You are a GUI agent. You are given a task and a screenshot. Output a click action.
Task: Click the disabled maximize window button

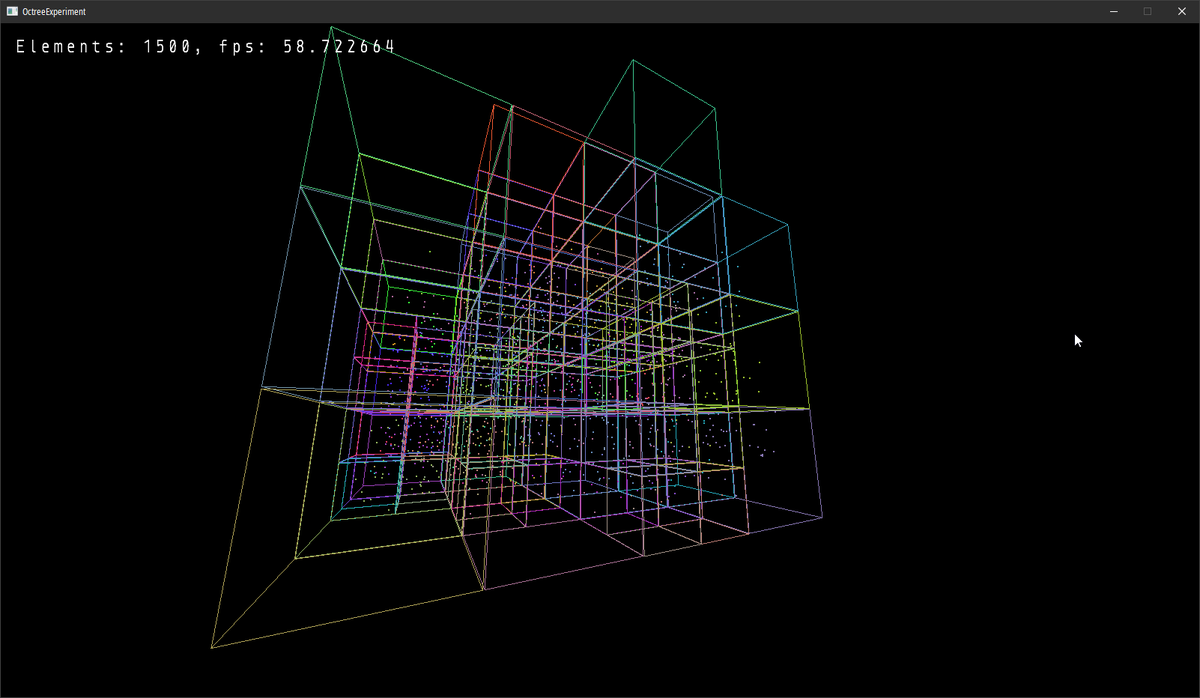[x=1148, y=11]
